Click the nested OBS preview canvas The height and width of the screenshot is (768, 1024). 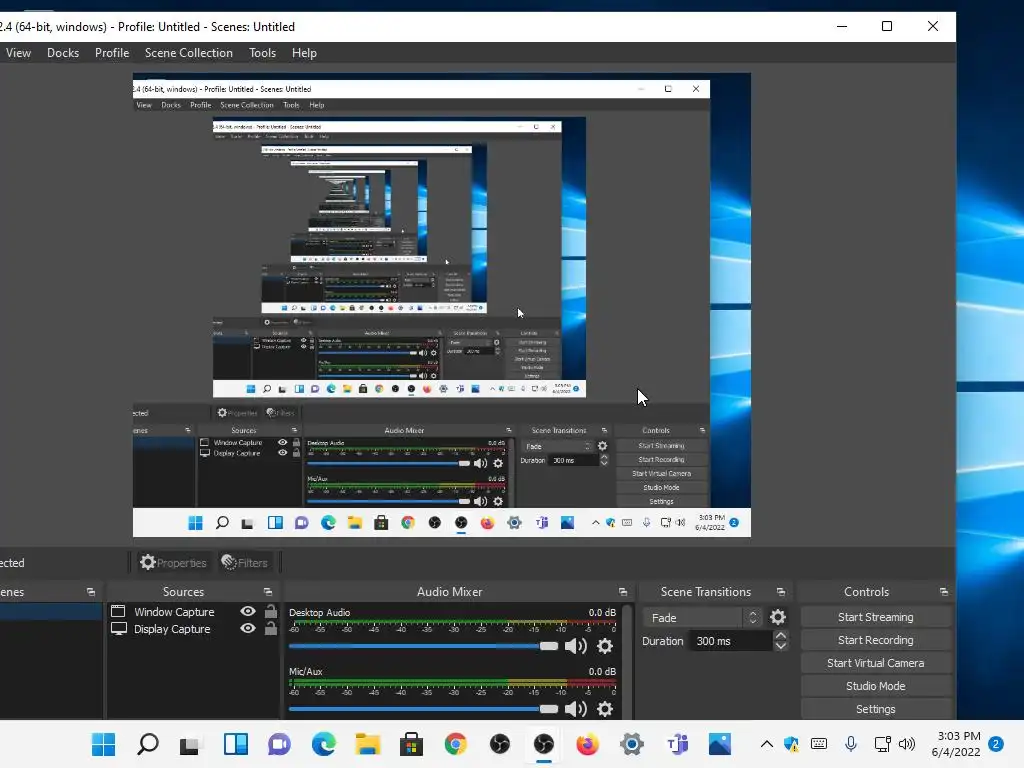(x=441, y=305)
